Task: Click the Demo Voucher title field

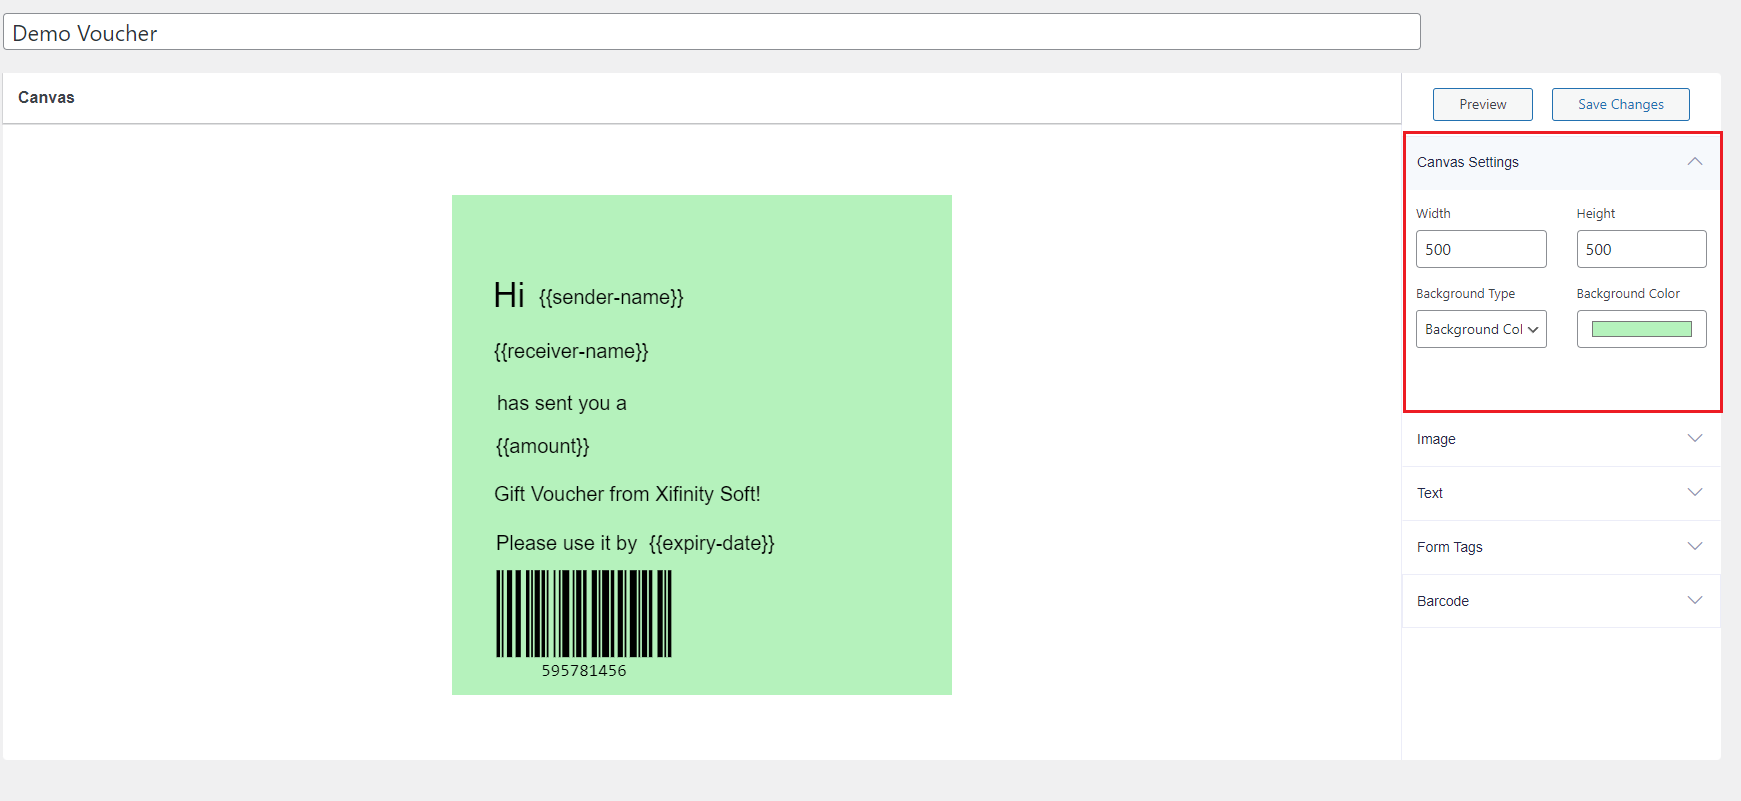Action: [x=712, y=32]
